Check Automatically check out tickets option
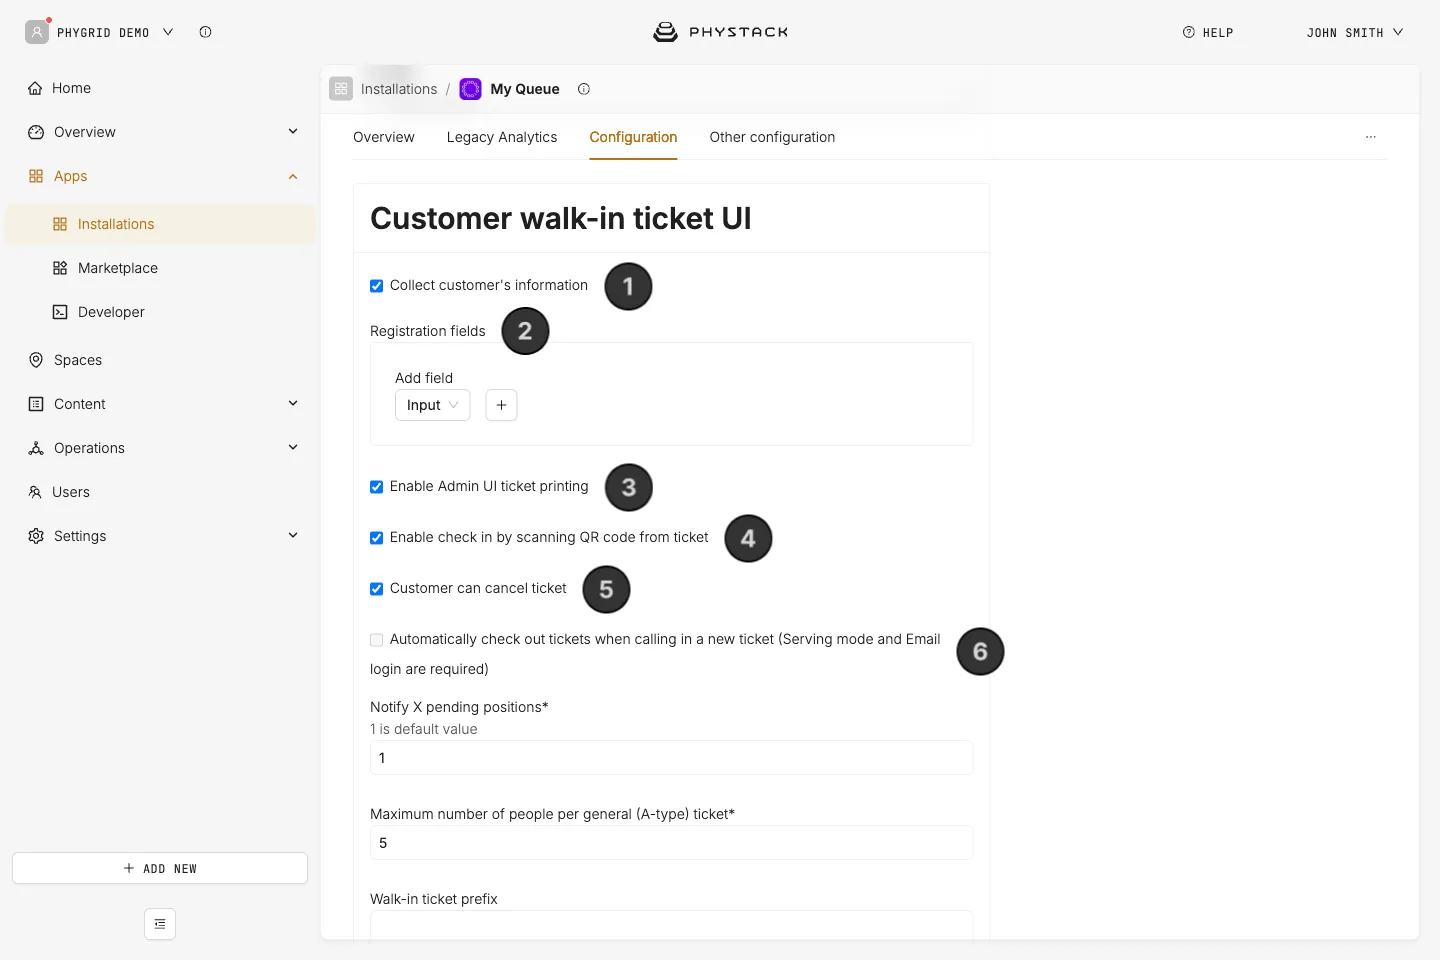The image size is (1440, 960). click(x=377, y=640)
